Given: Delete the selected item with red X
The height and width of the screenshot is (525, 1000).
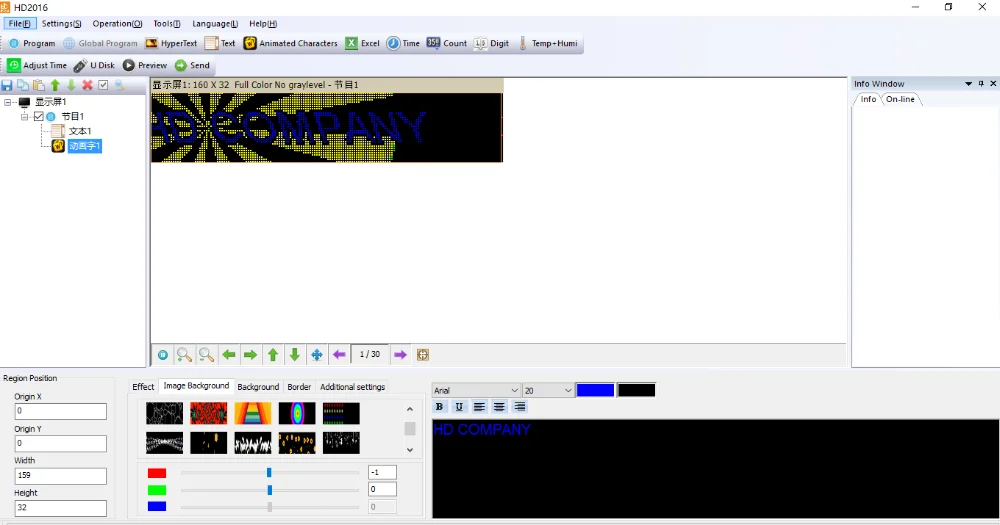Looking at the screenshot, I should coord(87,85).
